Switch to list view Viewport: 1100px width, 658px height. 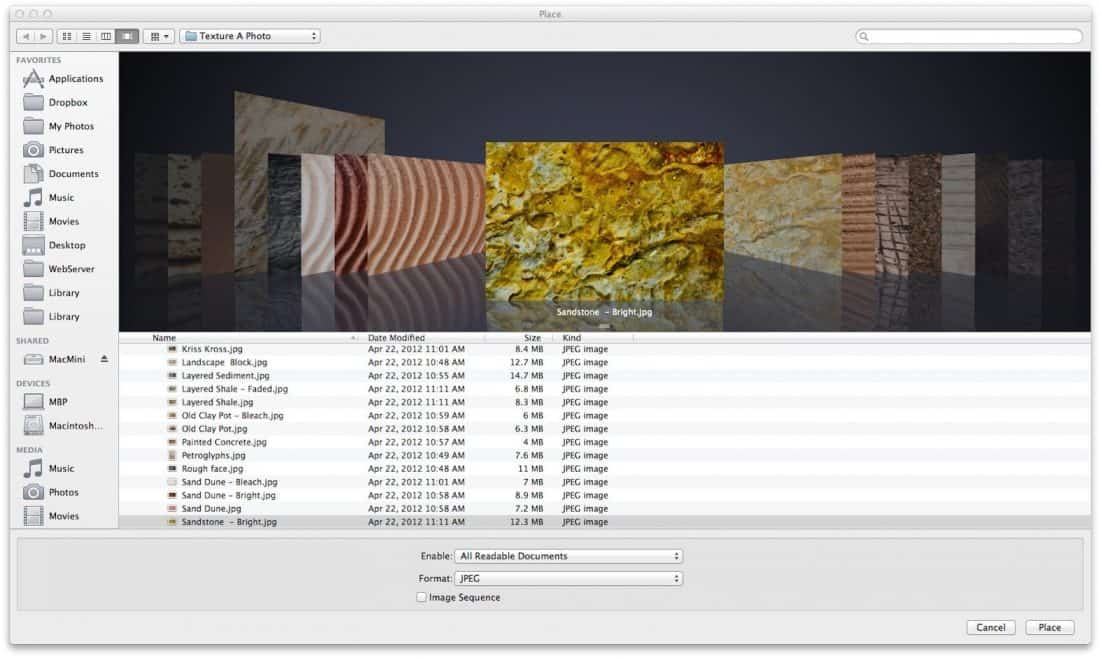(x=85, y=35)
